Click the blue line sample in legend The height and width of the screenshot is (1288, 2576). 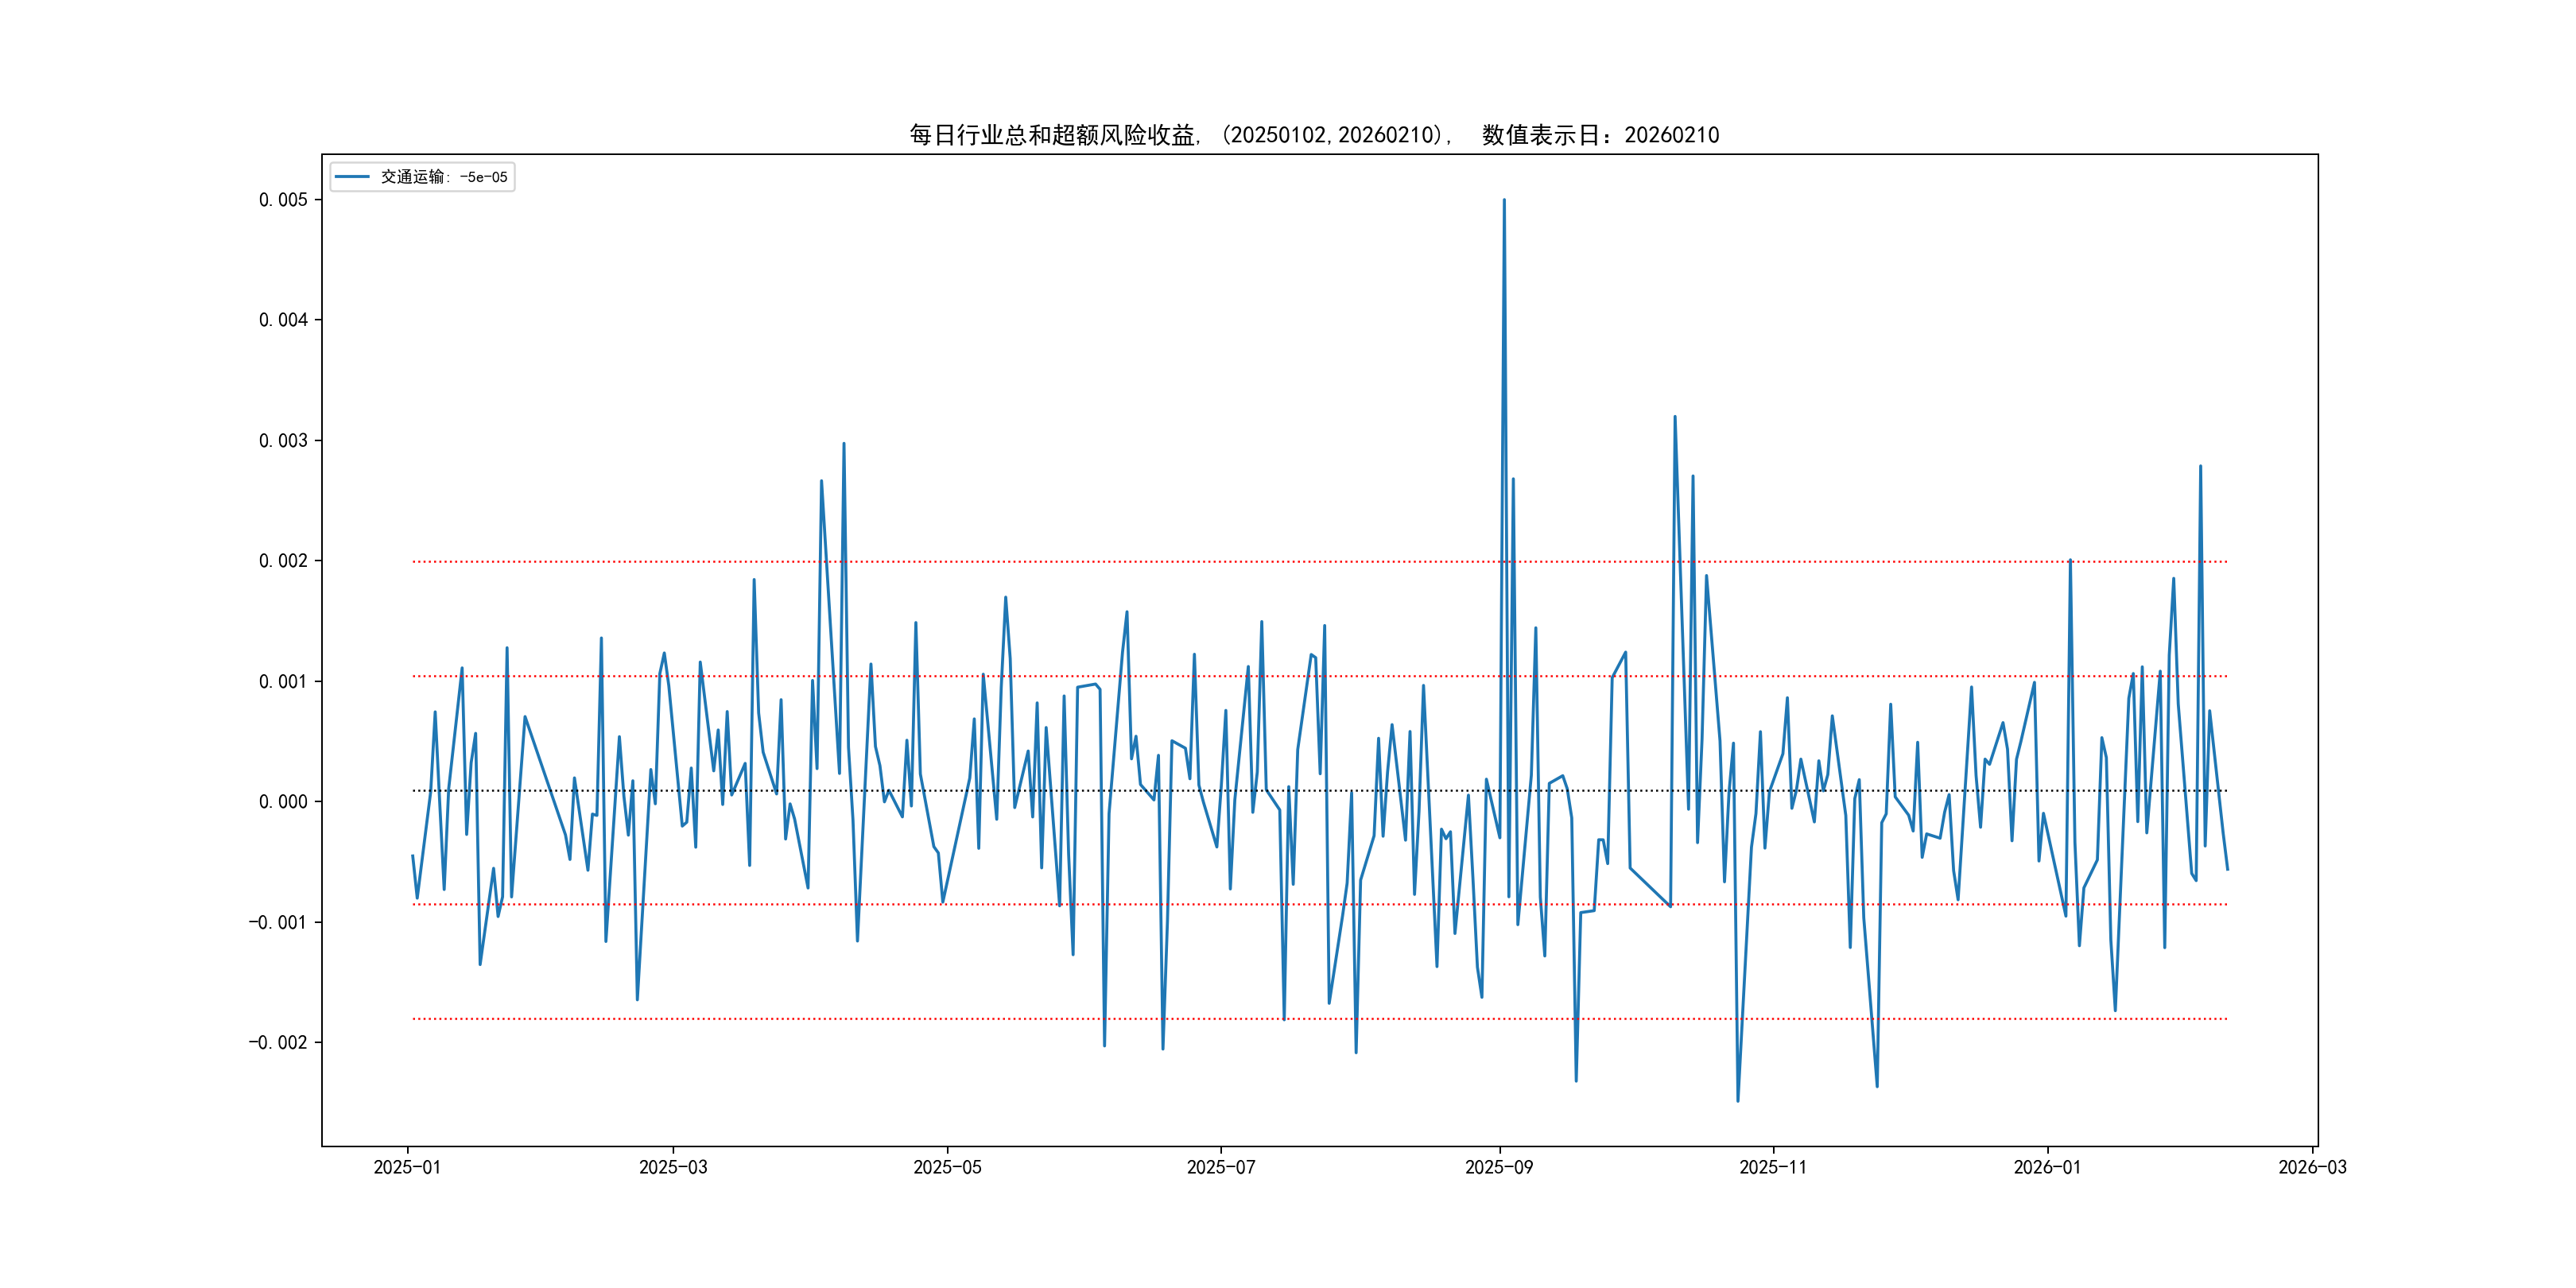(x=352, y=177)
